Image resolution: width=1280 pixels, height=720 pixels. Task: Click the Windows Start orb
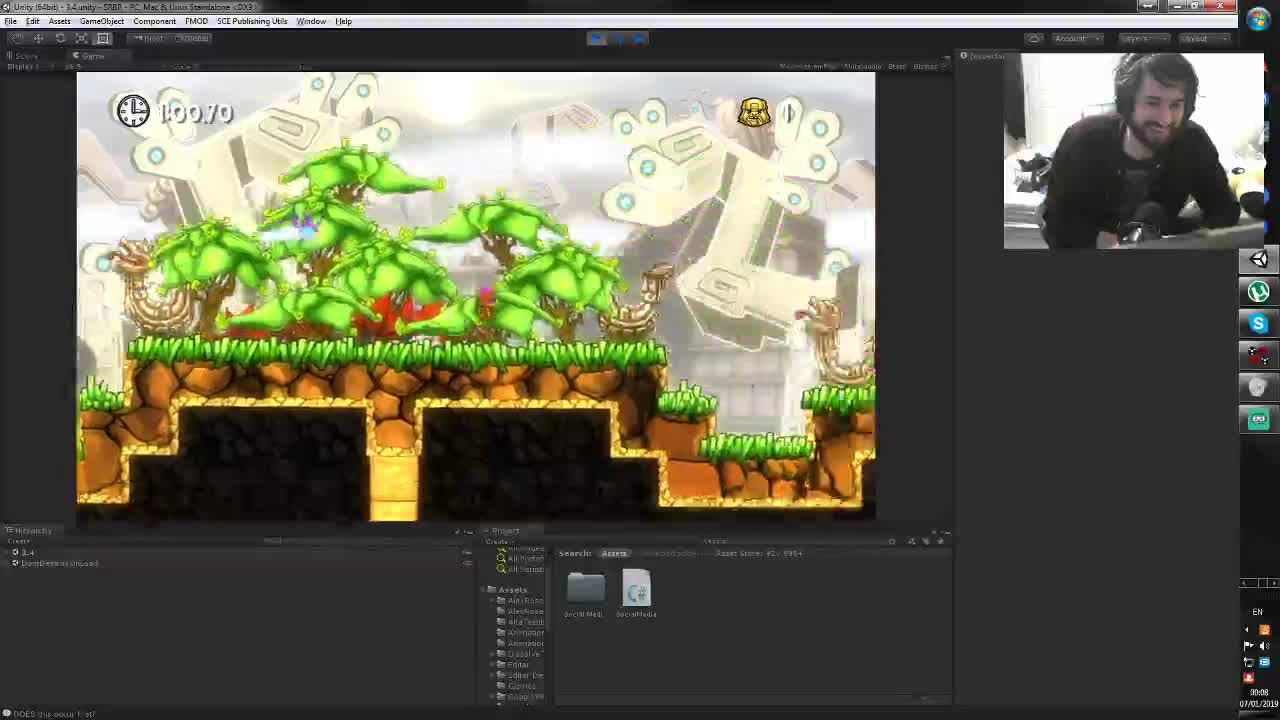coord(1258,20)
